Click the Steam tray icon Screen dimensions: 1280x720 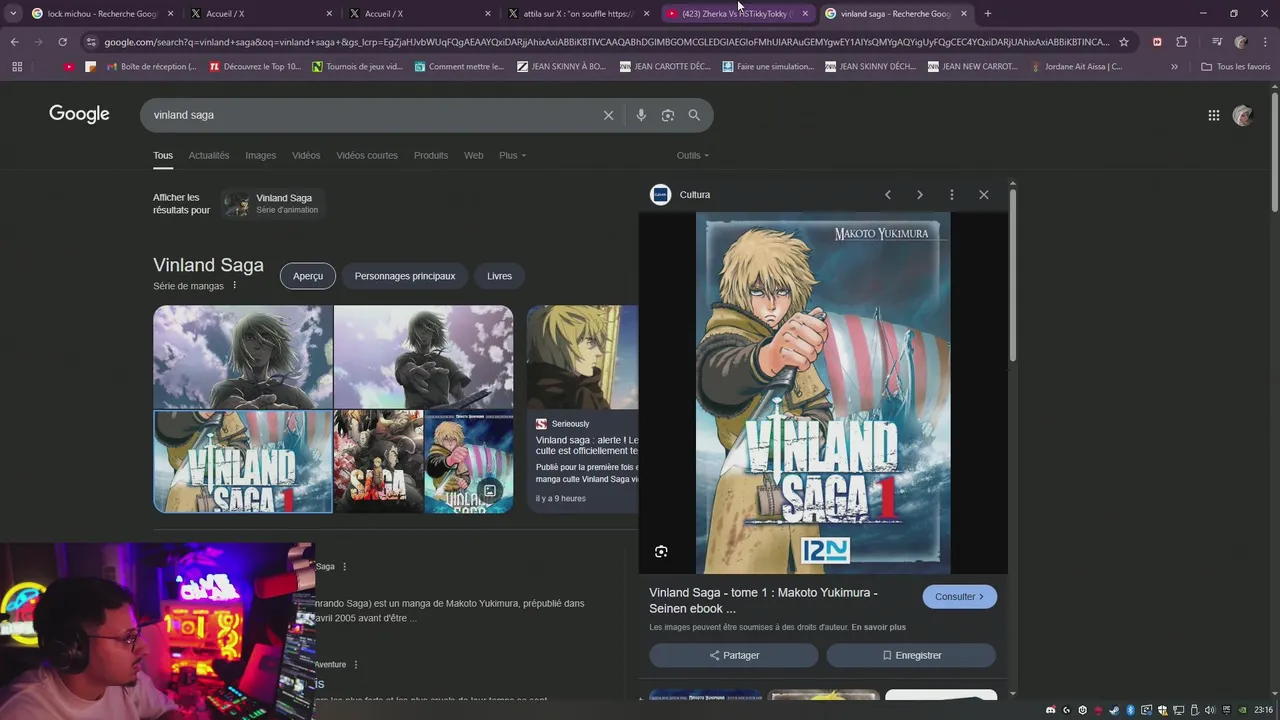[1114, 710]
